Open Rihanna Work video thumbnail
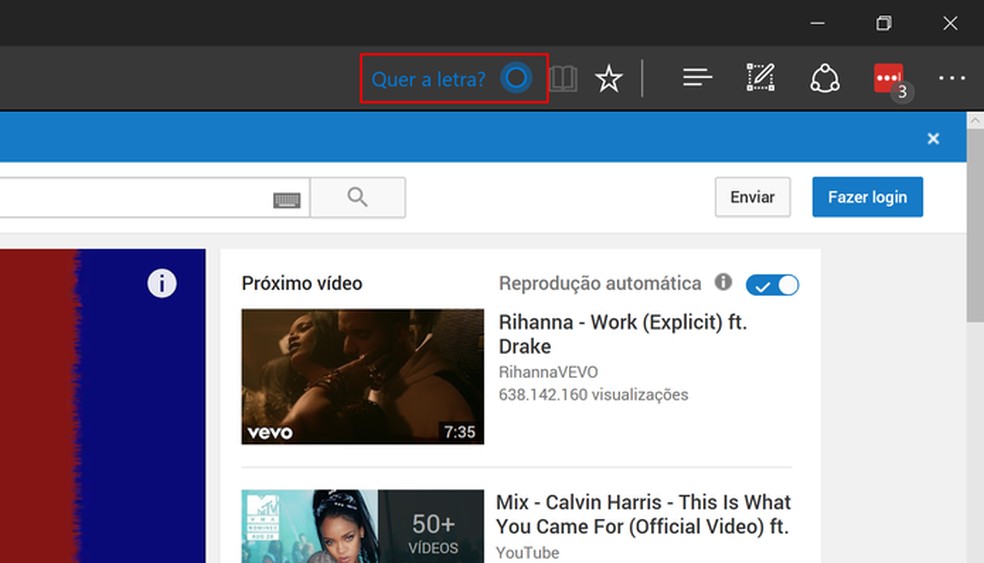984x563 pixels. tap(363, 377)
